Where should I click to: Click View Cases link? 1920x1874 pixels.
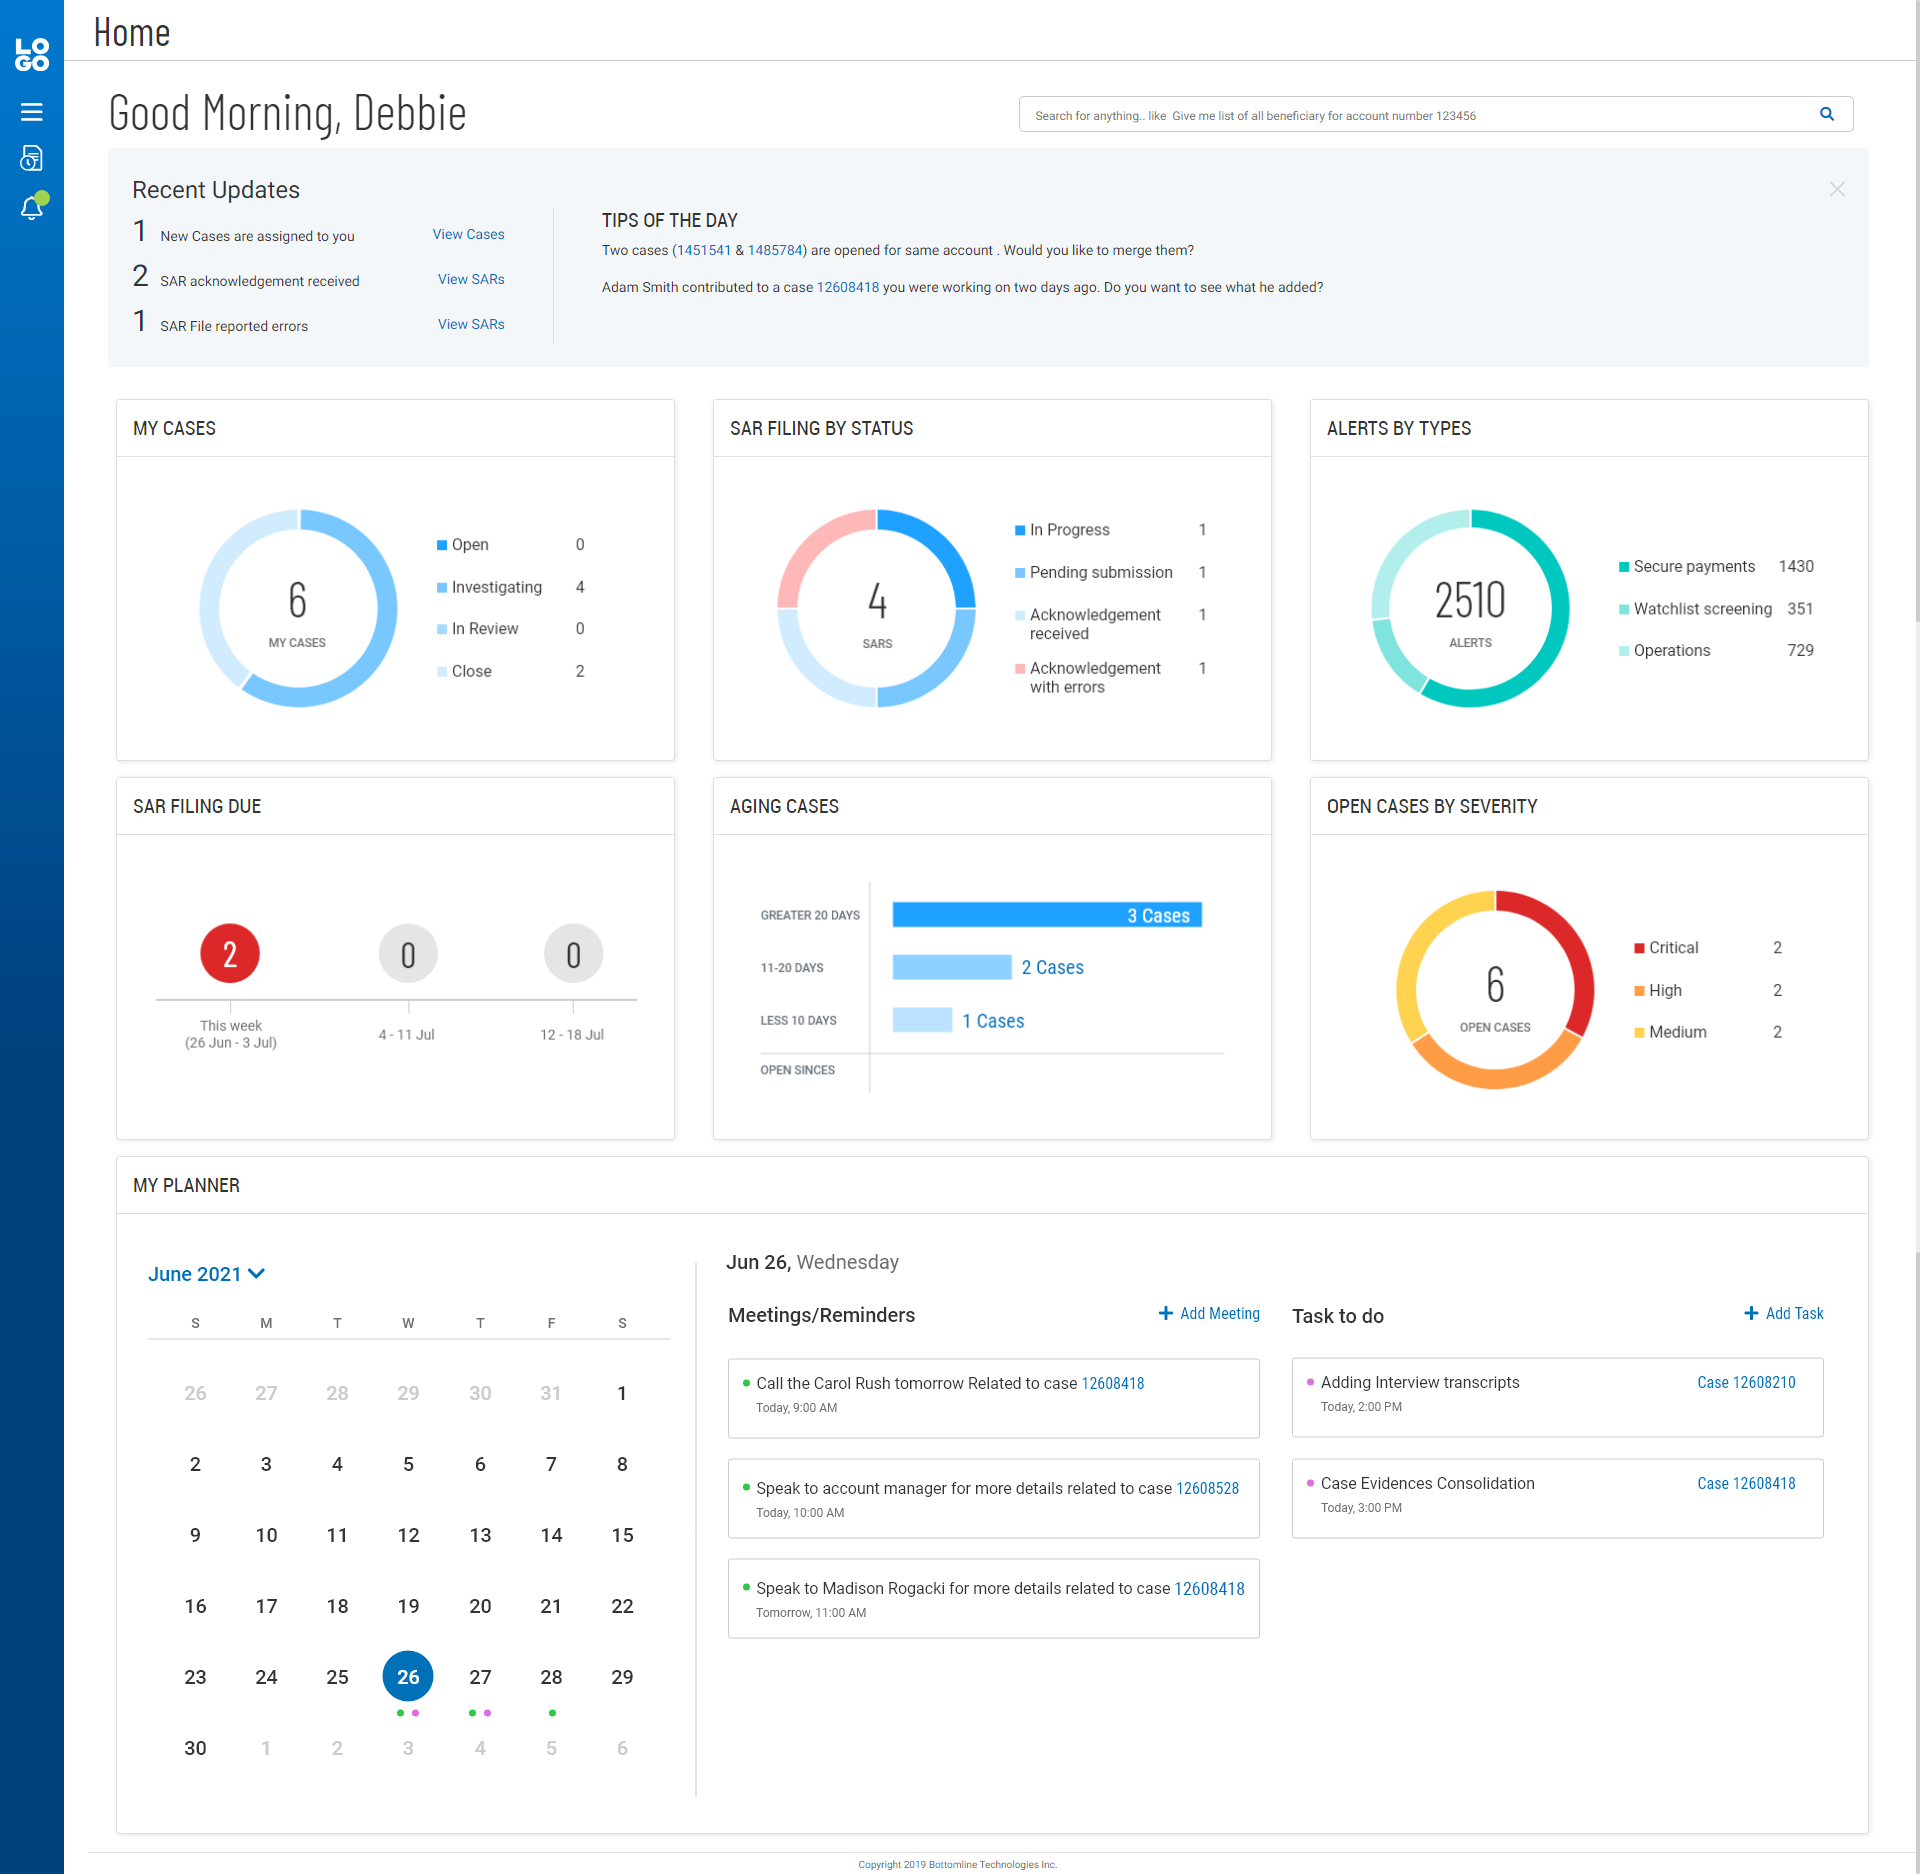click(468, 234)
